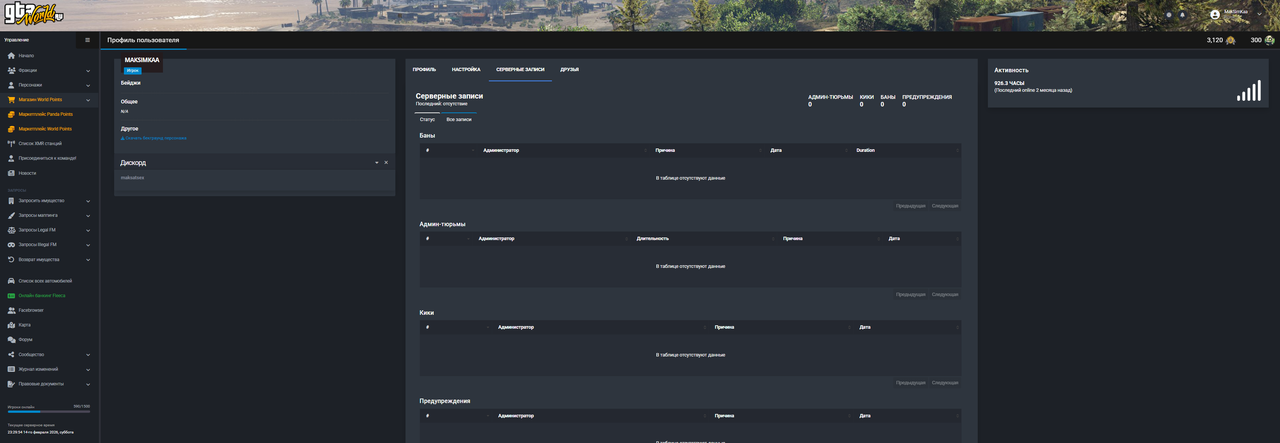Click Журнал изменений icon

11,369
